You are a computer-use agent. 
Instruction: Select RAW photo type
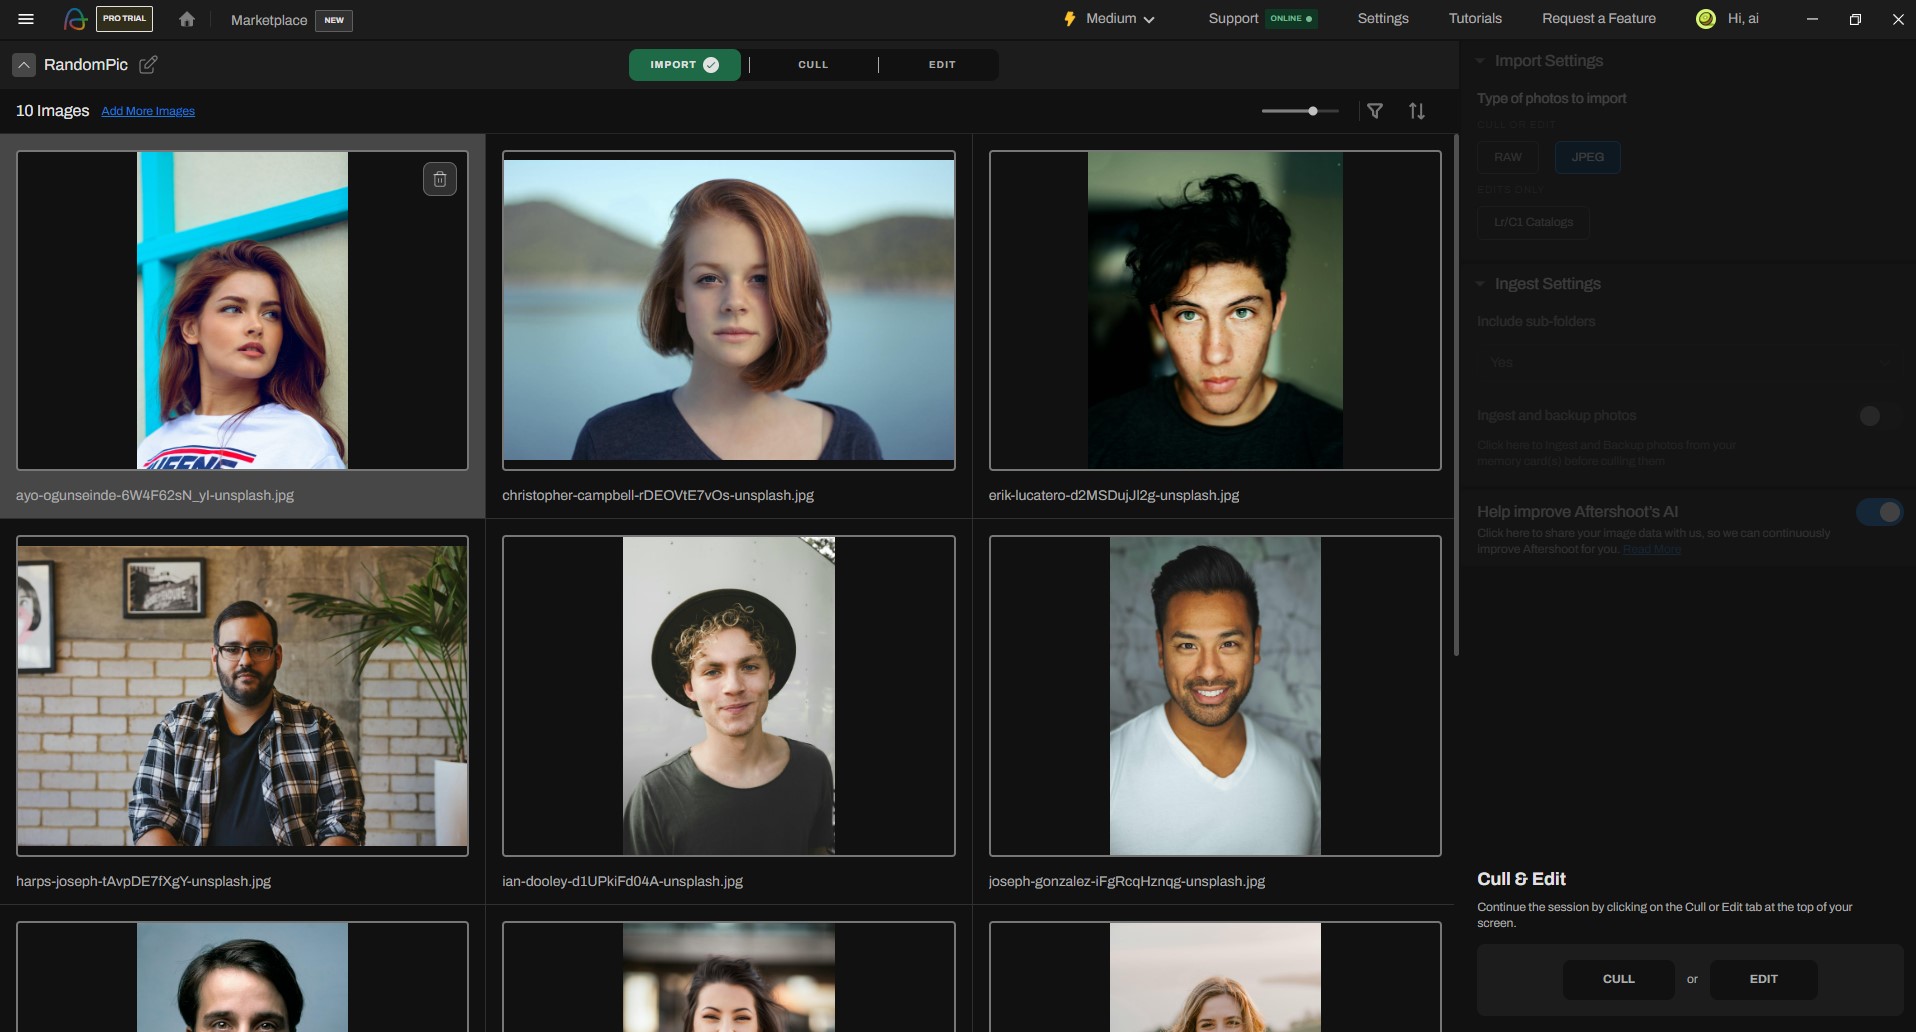coord(1508,157)
